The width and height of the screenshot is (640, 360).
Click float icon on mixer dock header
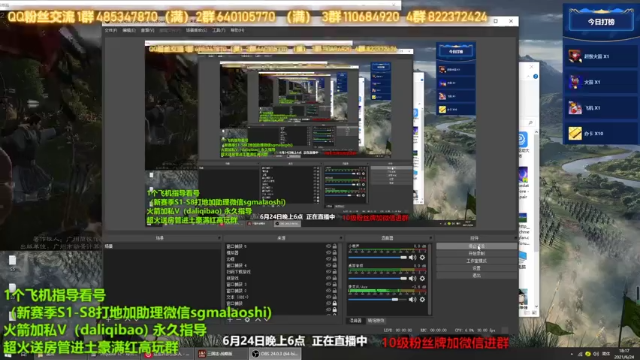click(x=431, y=238)
